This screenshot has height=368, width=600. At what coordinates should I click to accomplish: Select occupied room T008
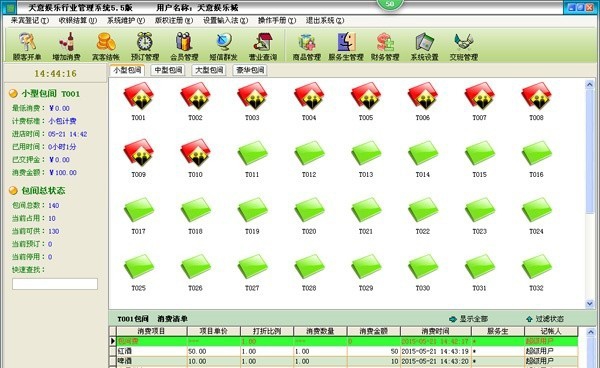coord(536,101)
